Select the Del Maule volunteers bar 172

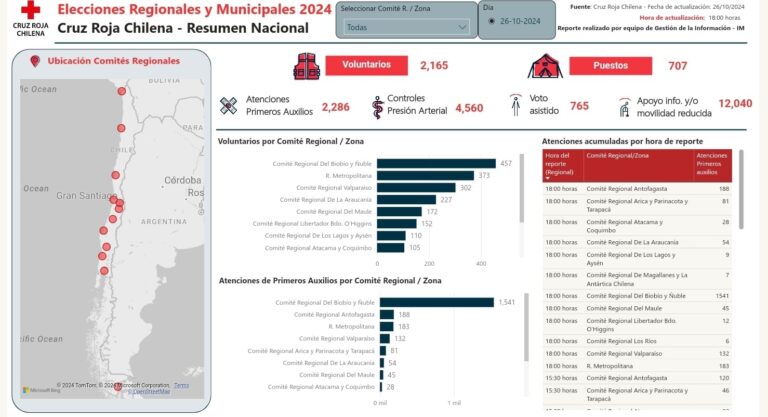(399, 212)
